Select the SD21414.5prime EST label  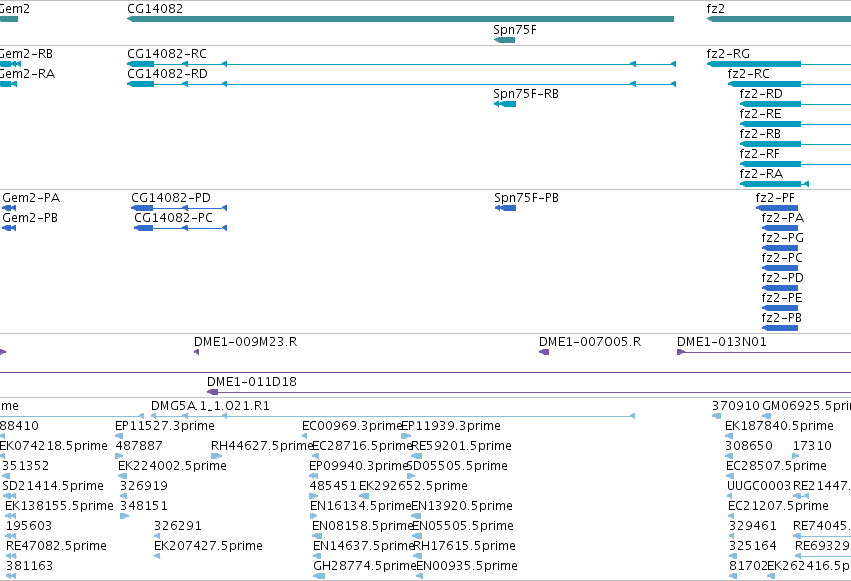click(x=53, y=487)
